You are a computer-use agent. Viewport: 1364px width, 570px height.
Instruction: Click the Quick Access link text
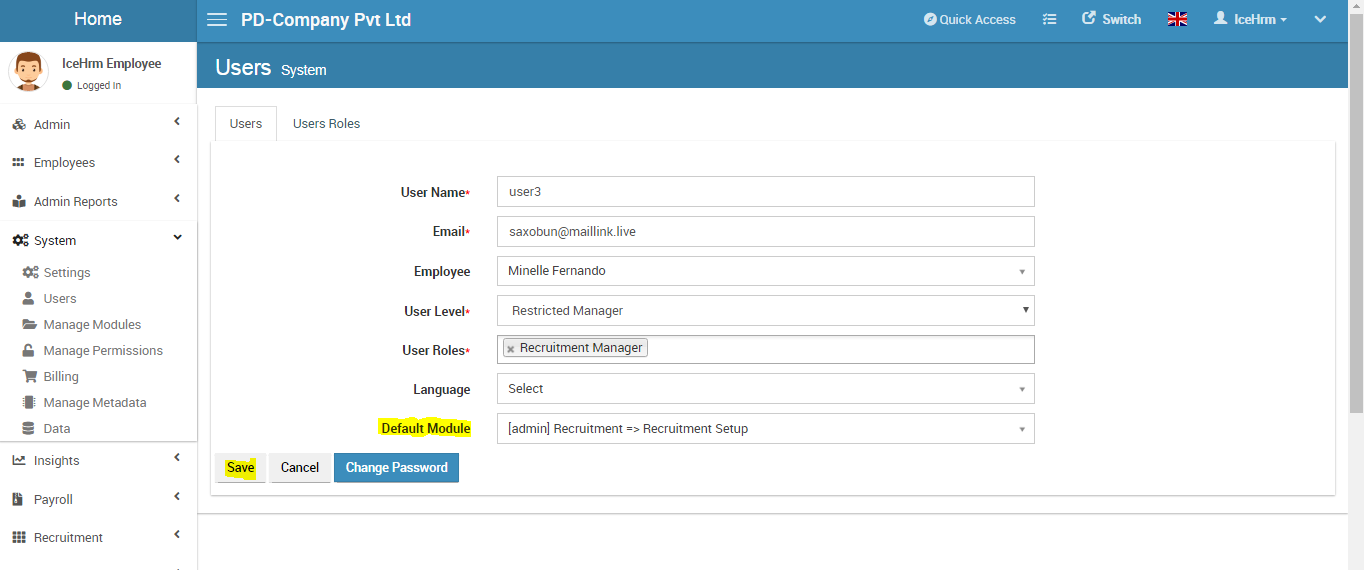click(977, 19)
